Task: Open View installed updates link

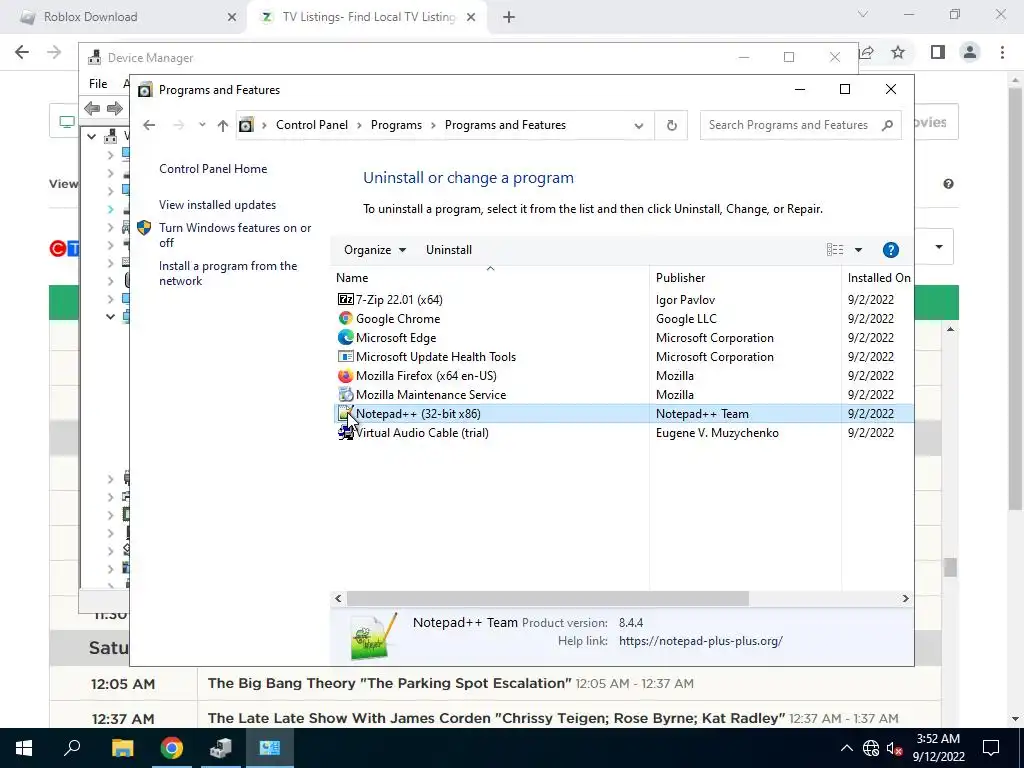Action: [x=217, y=204]
